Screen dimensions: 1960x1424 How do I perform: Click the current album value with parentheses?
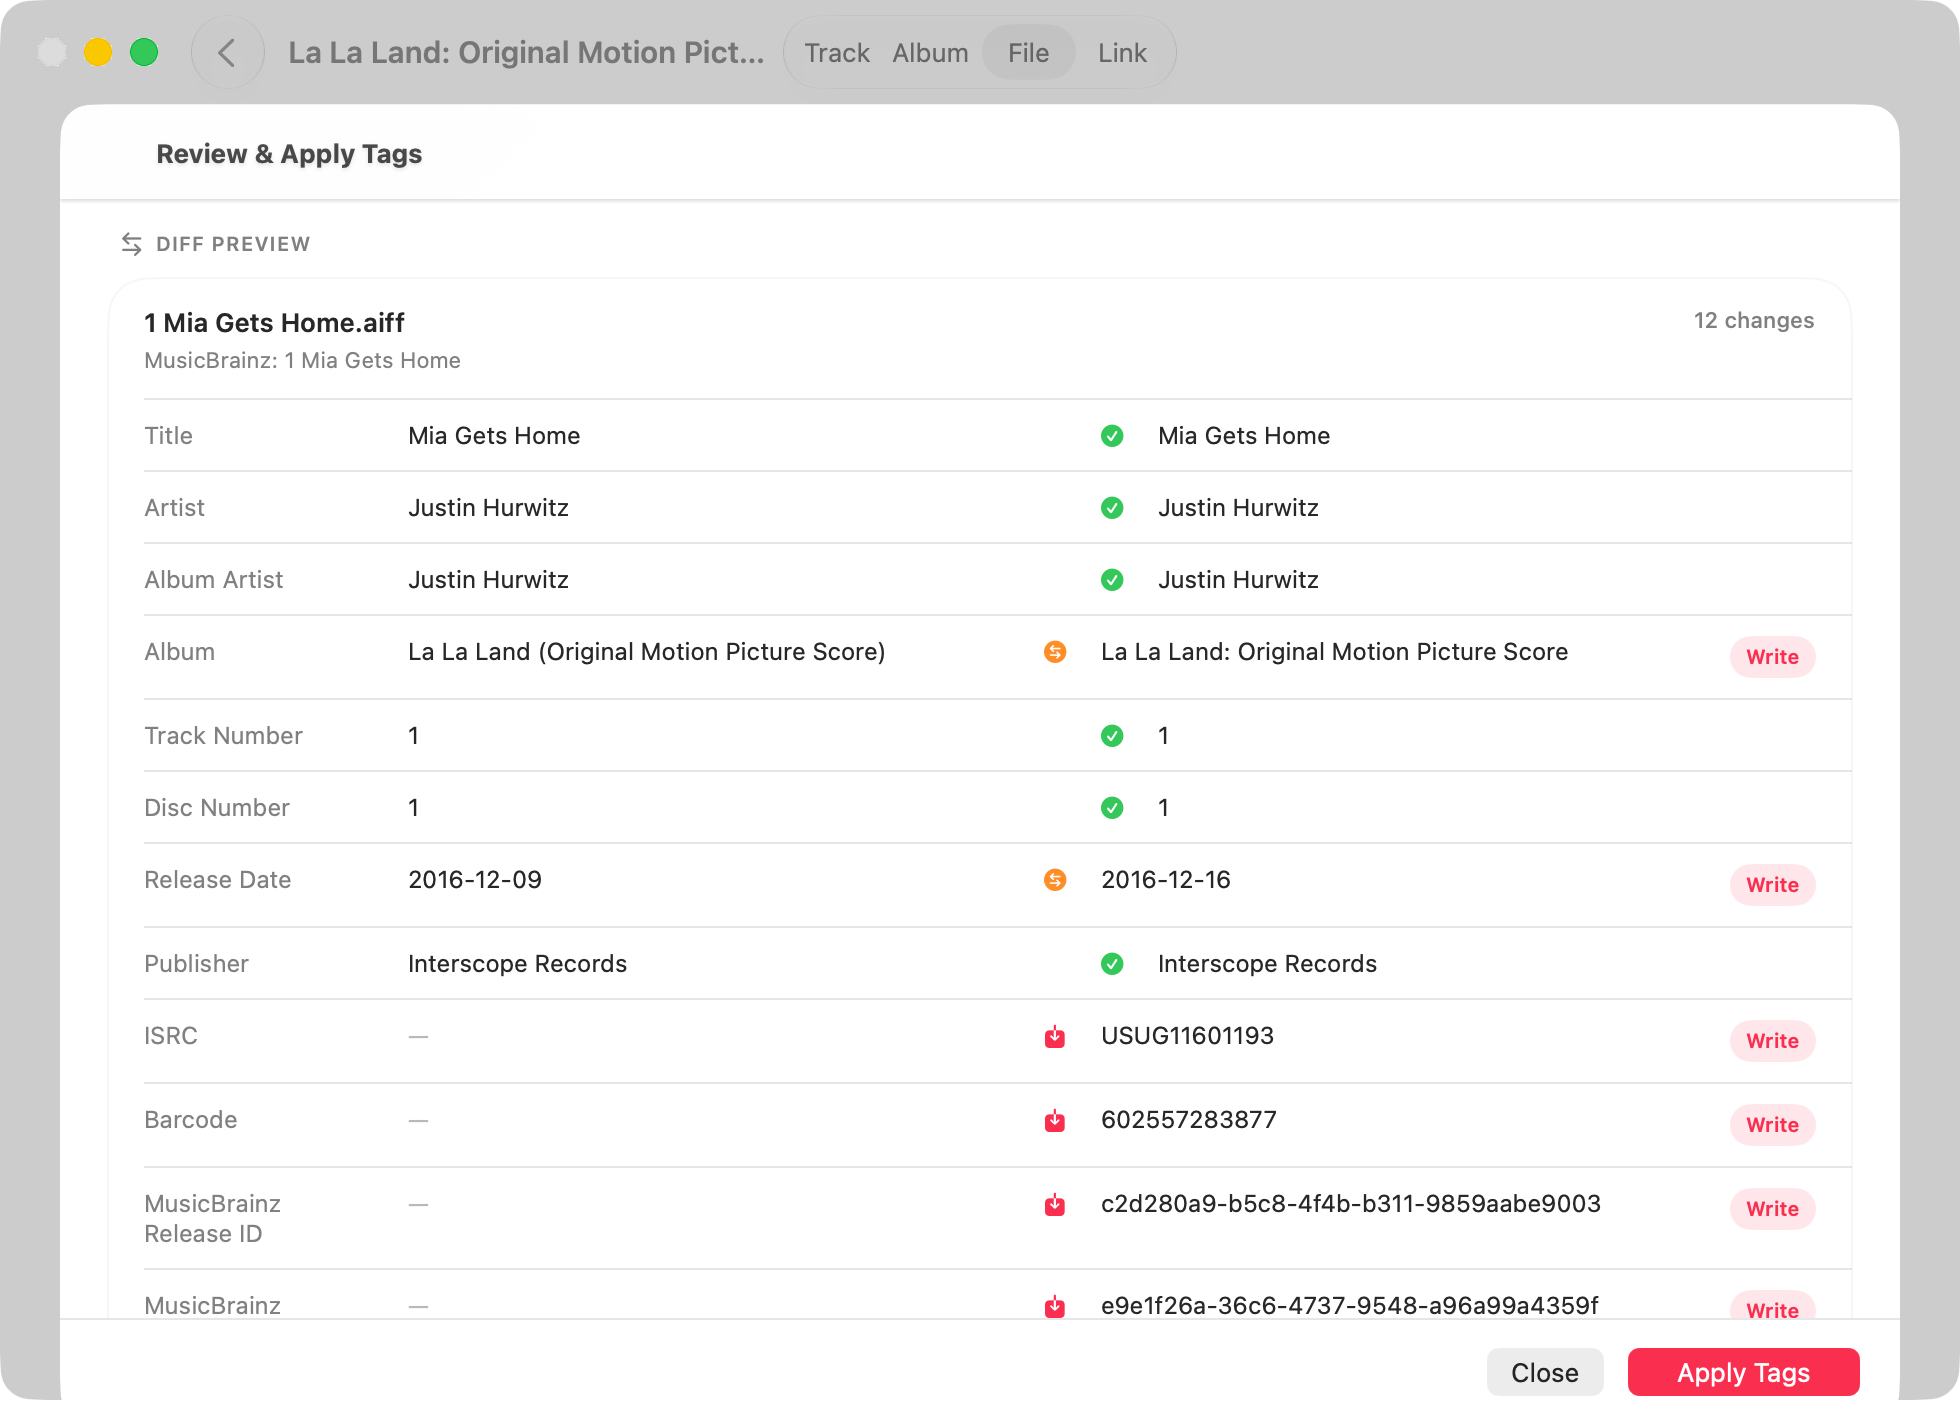647,652
